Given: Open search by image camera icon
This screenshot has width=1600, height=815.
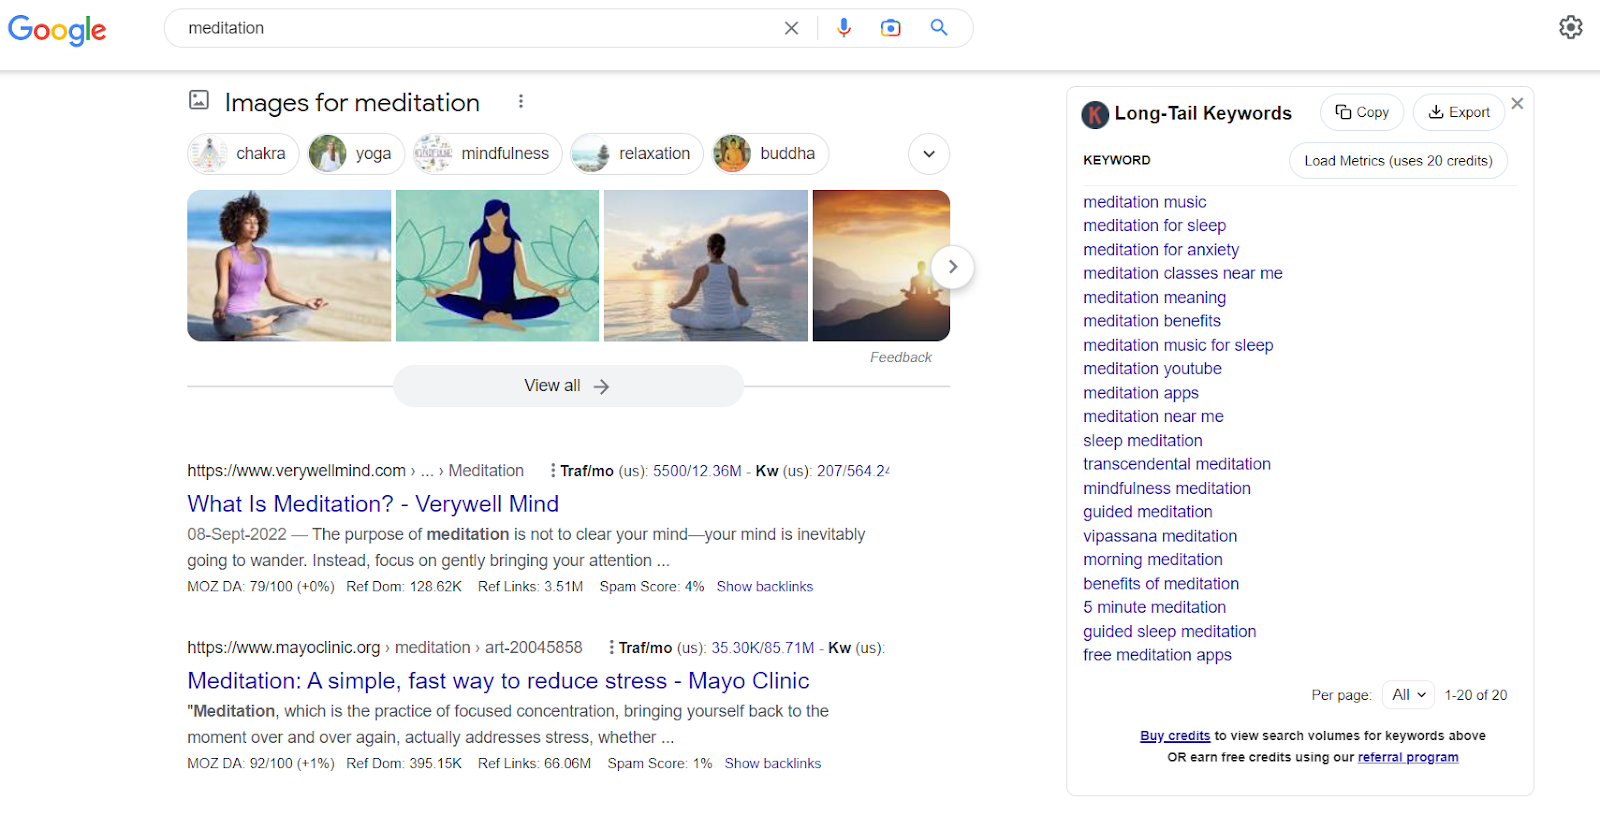Looking at the screenshot, I should tap(890, 28).
